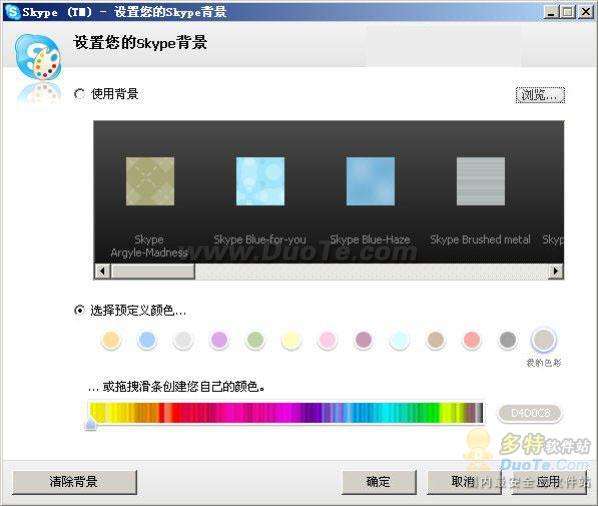The image size is (598, 506).
Task: Click the left scroll arrow of background list
Action: point(102,271)
